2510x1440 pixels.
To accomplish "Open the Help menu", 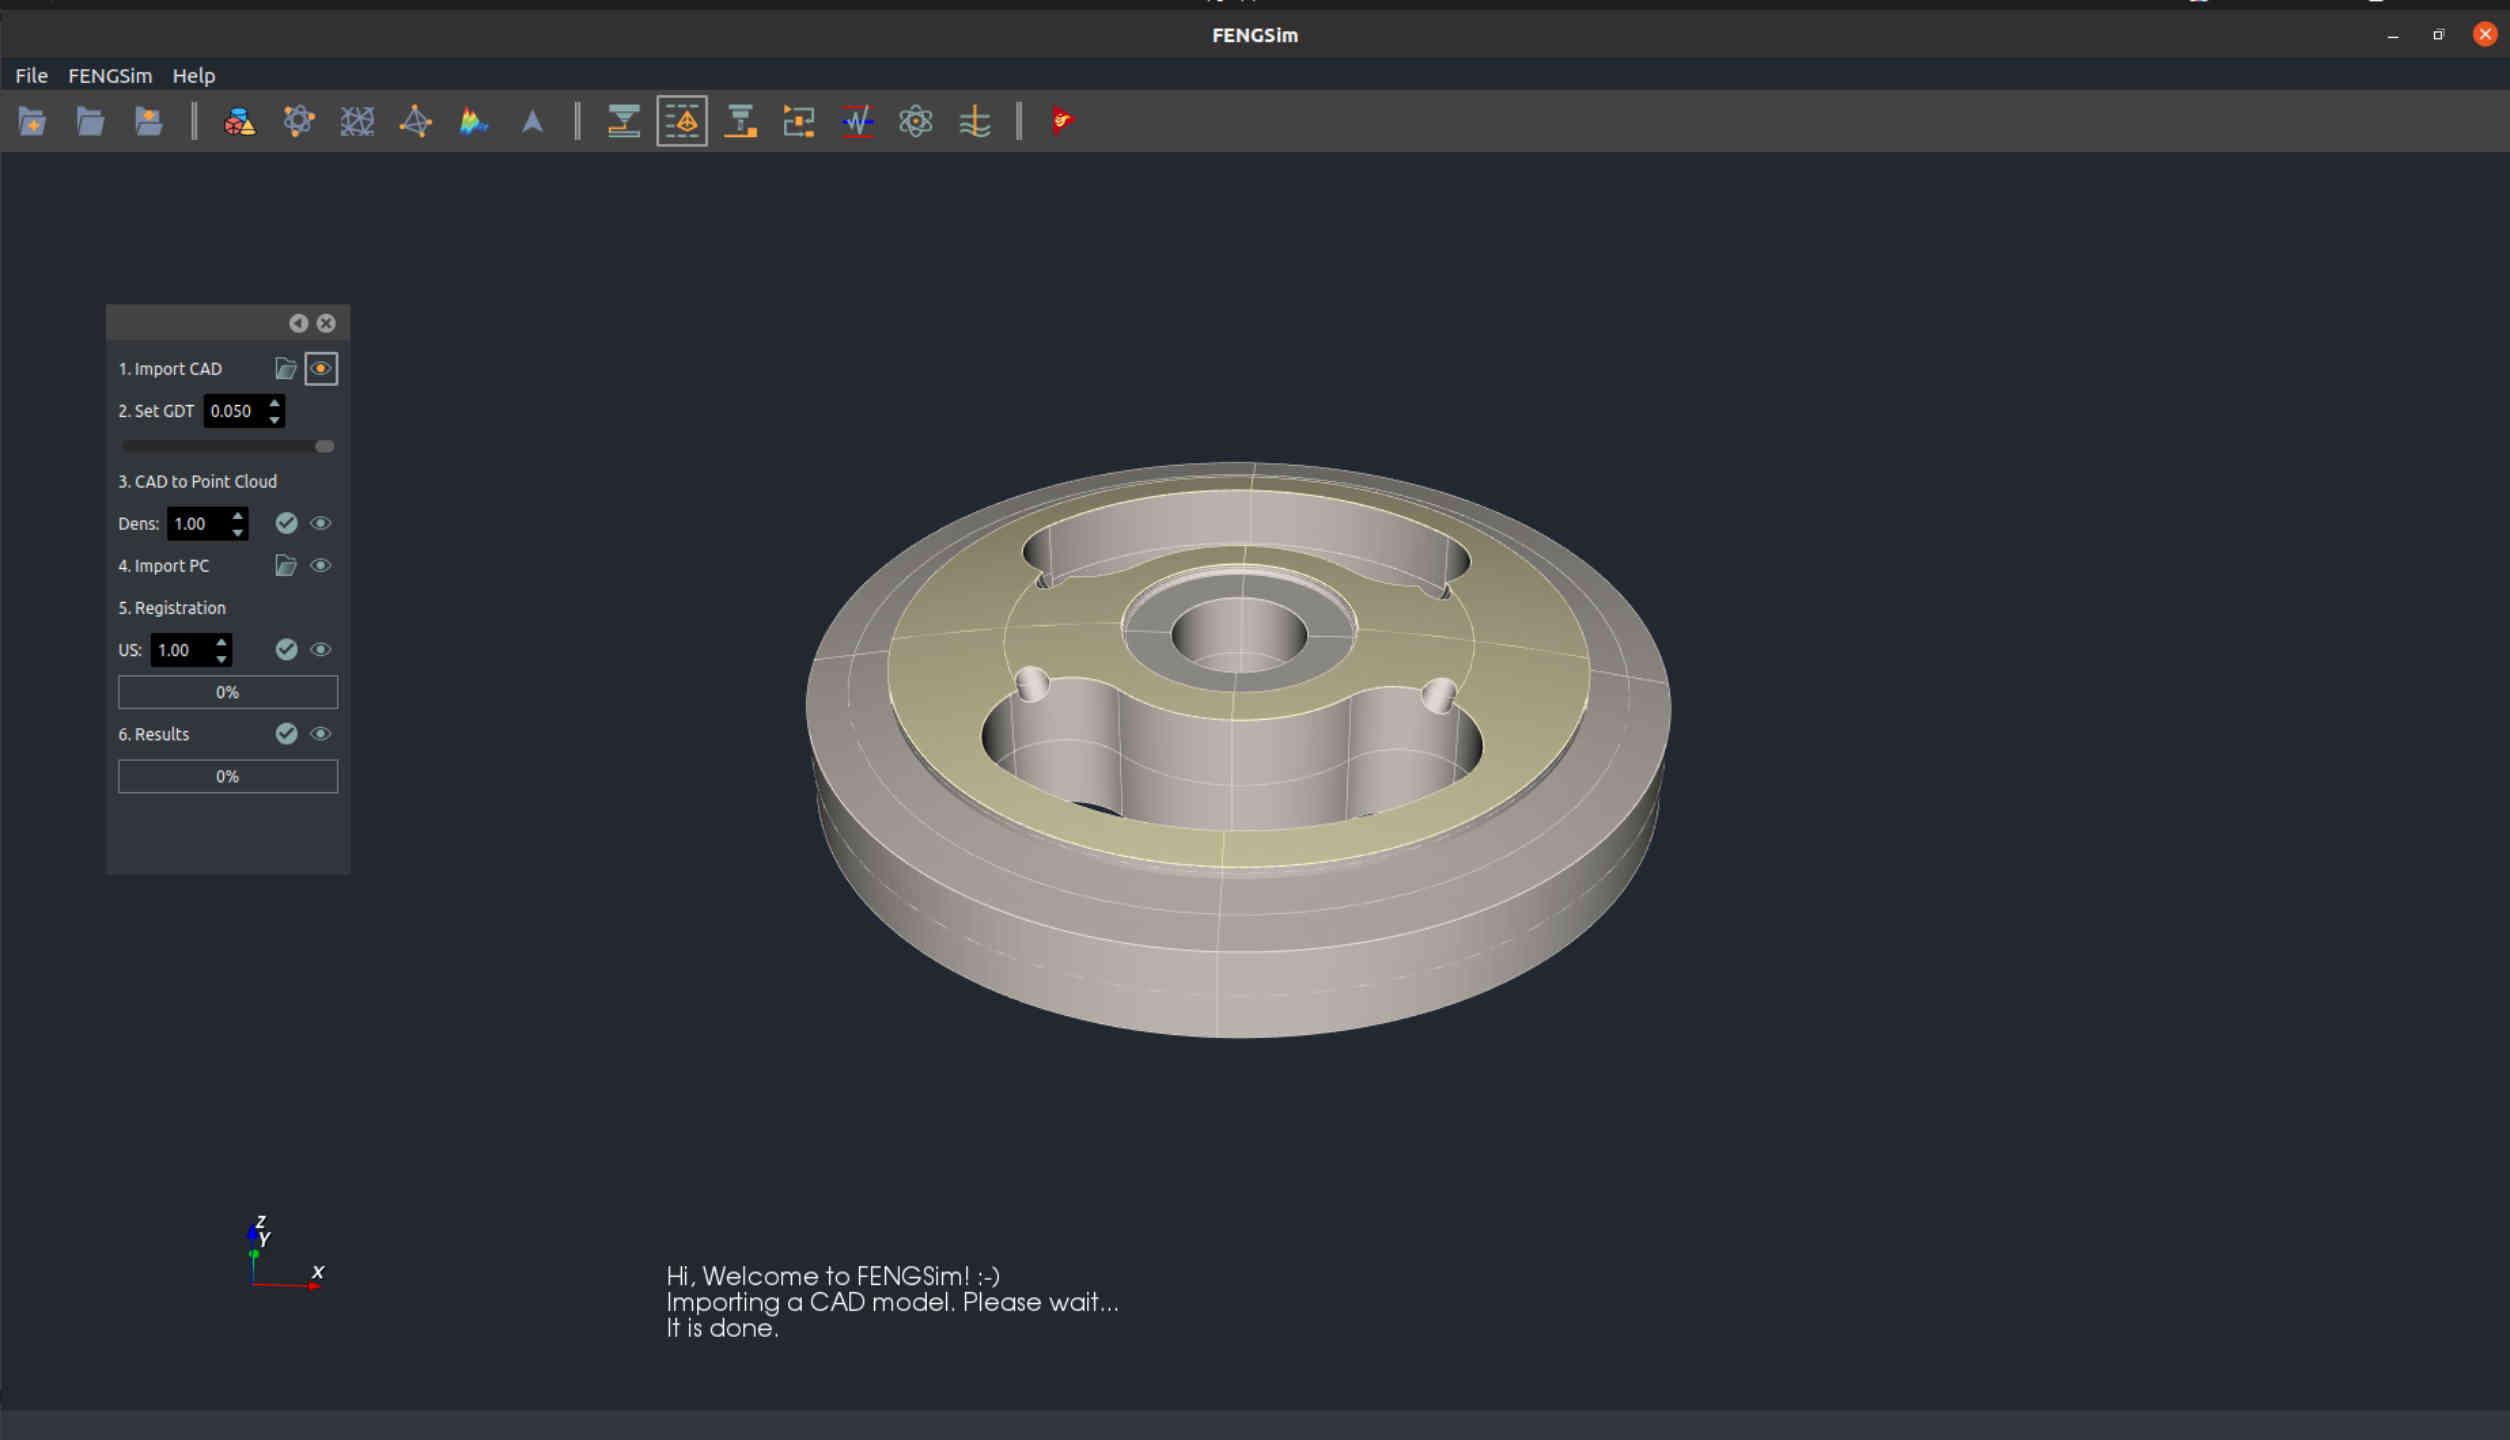I will point(193,76).
